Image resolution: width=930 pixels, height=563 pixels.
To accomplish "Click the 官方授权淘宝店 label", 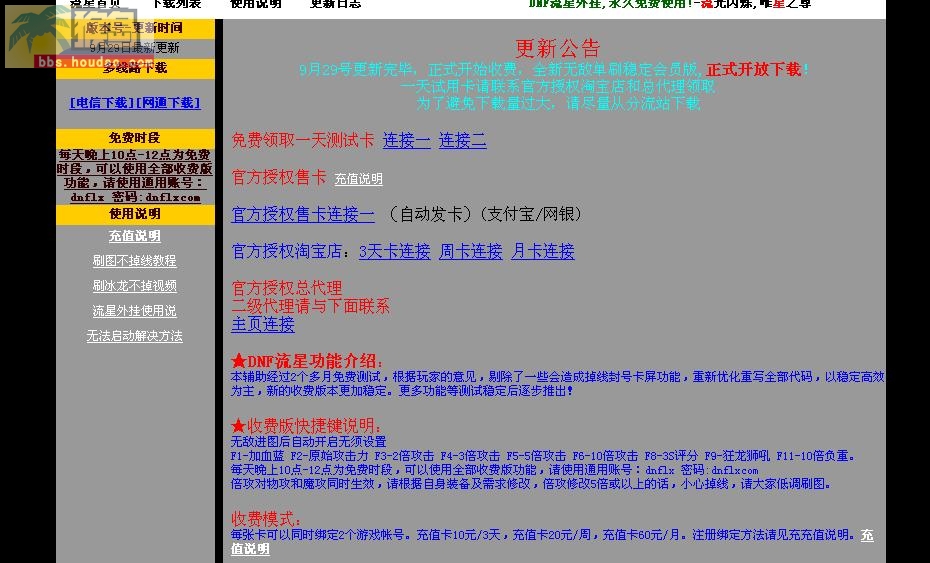I will [286, 252].
